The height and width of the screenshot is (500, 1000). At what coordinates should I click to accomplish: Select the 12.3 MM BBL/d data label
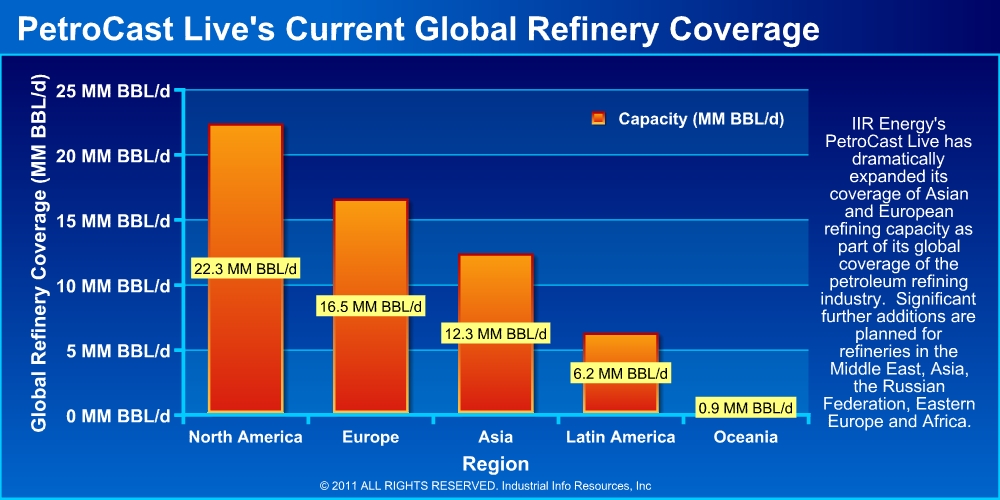pyautogui.click(x=495, y=334)
